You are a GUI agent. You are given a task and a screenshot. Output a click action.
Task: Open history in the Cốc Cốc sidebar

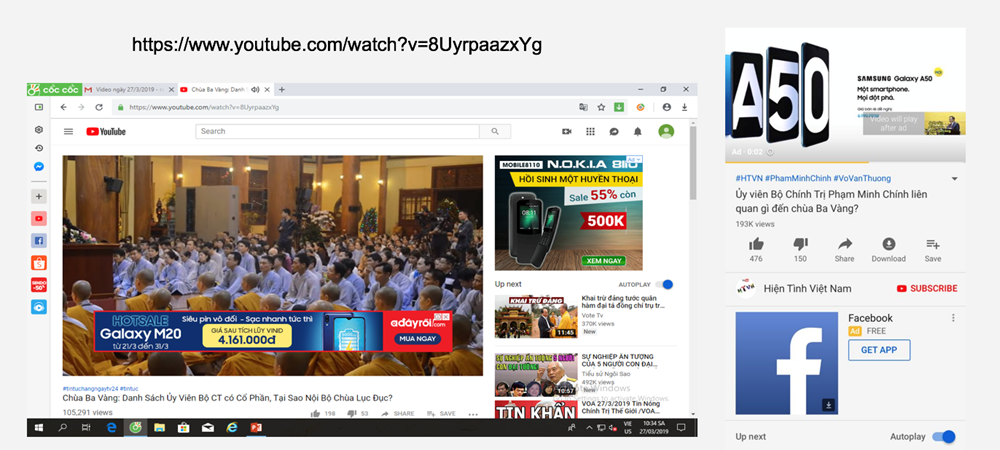(39, 148)
